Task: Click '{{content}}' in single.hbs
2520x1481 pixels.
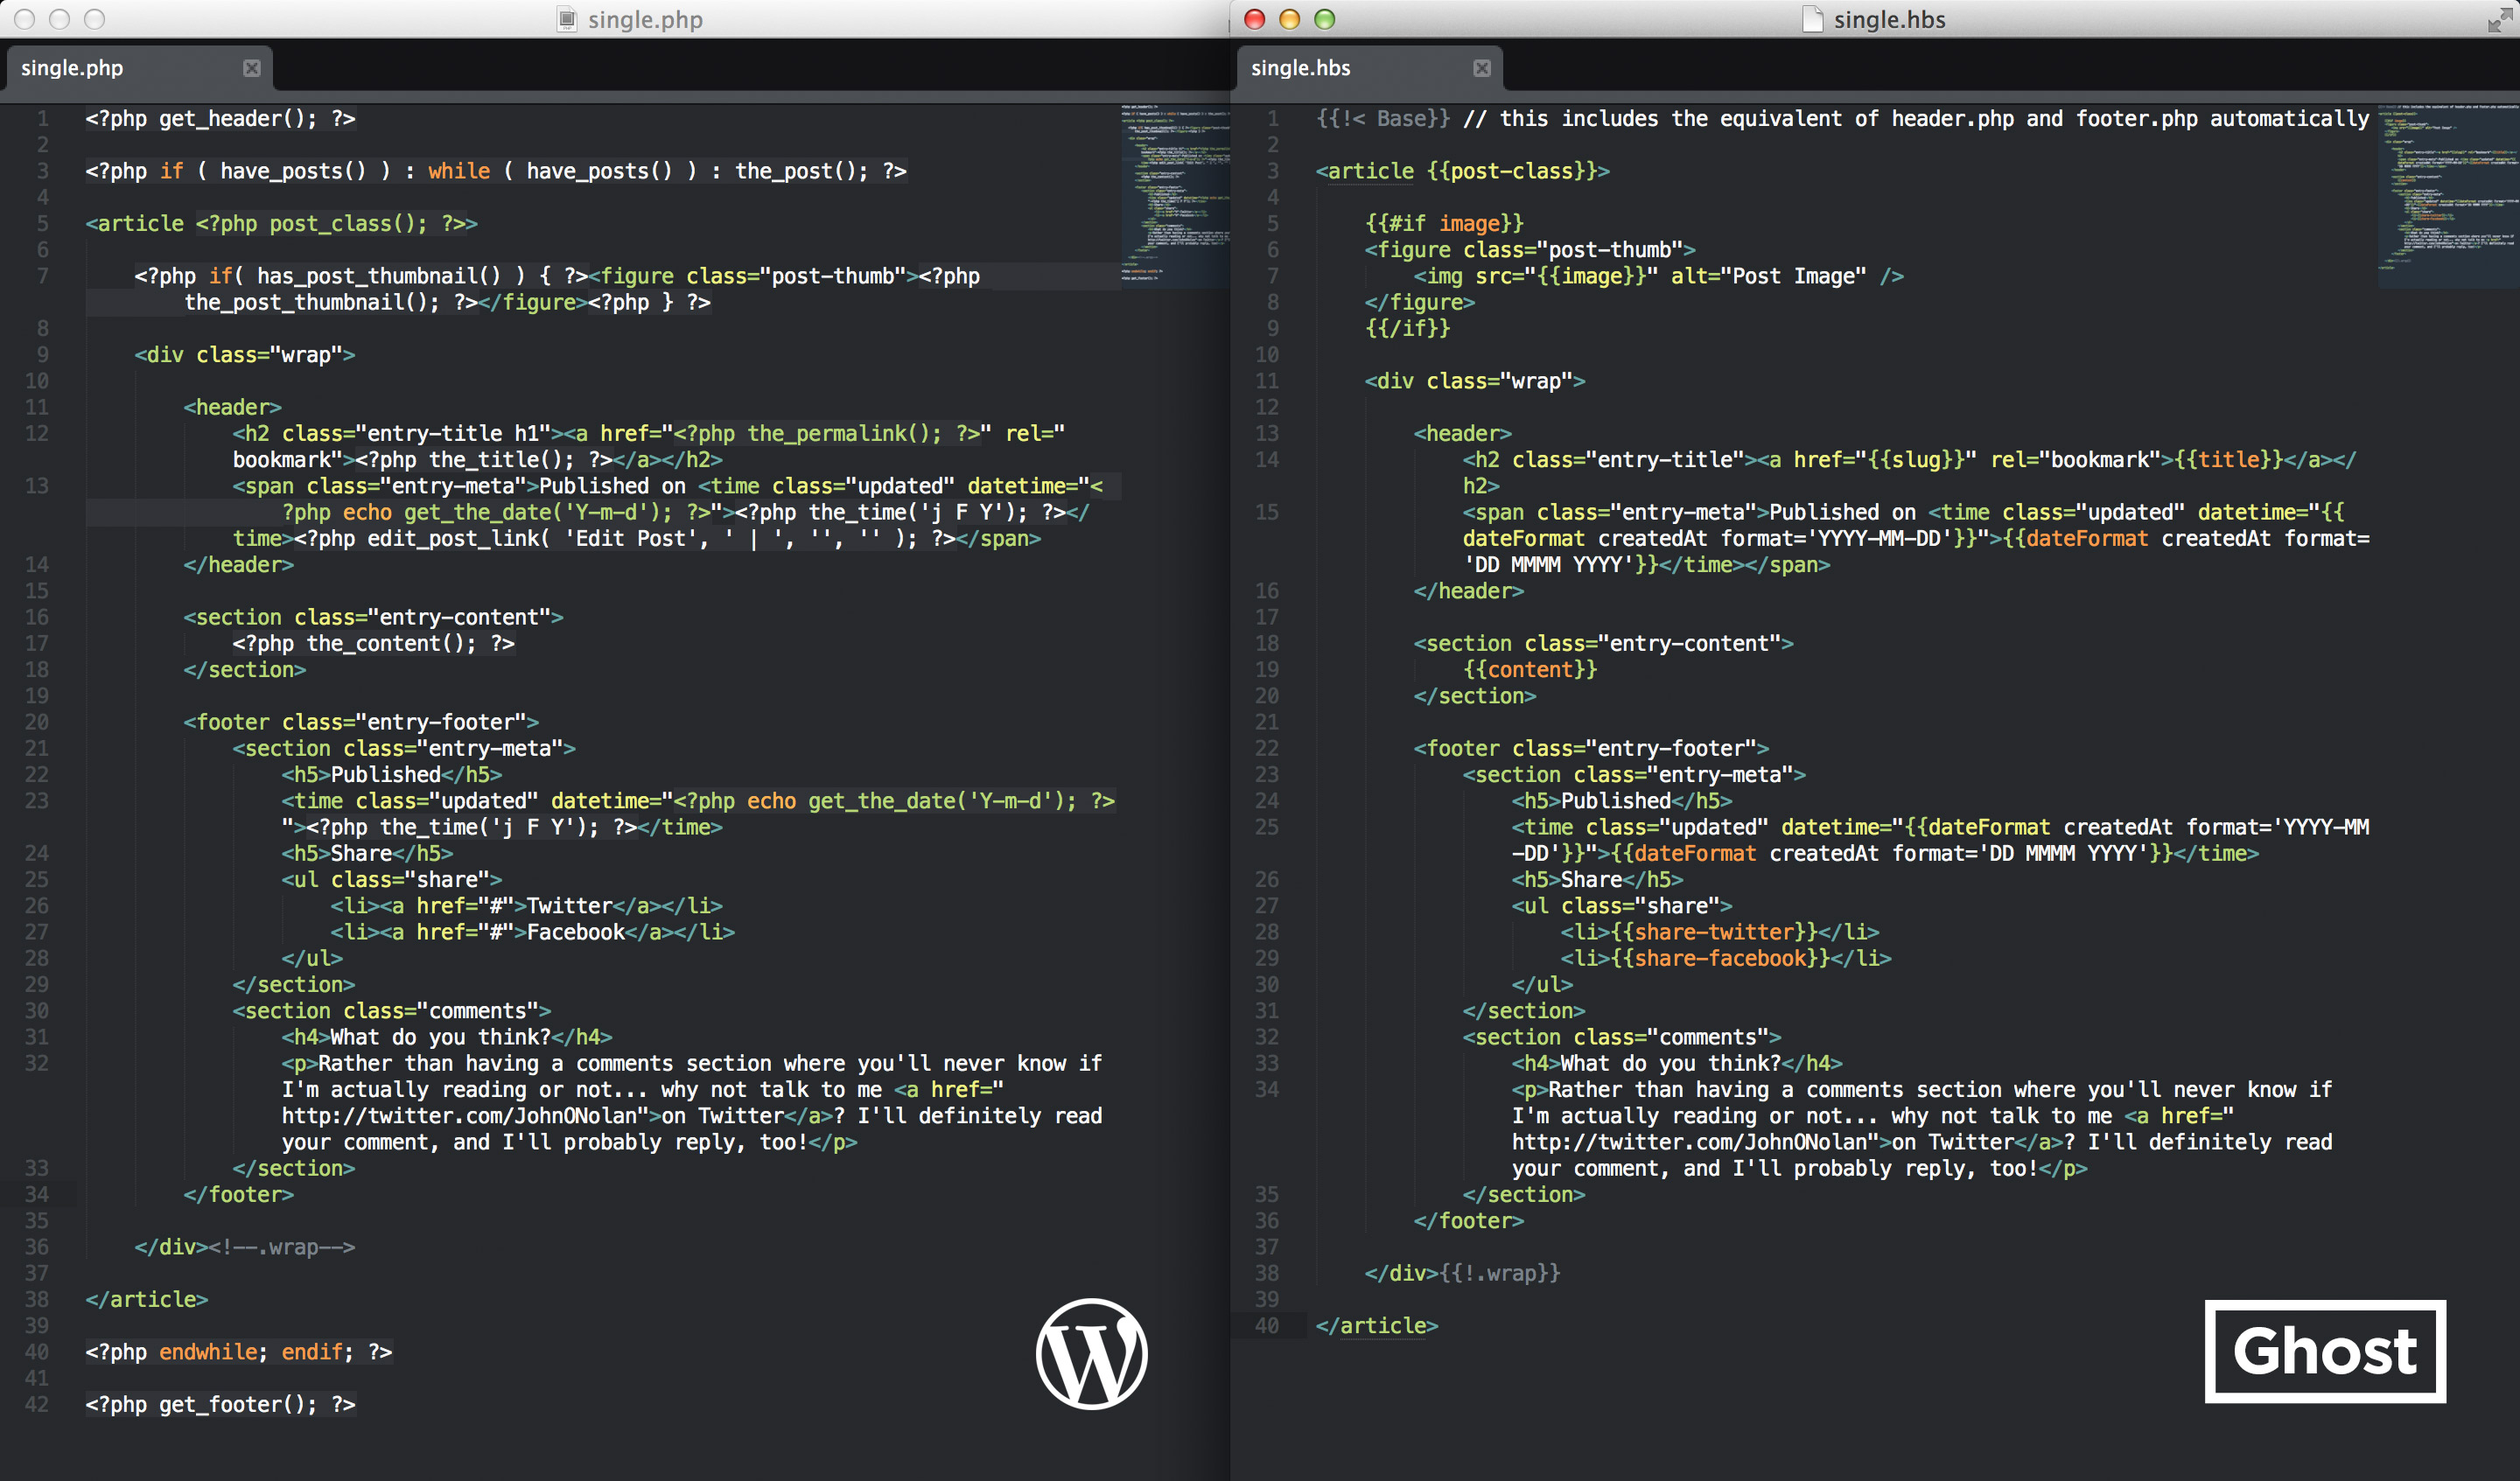Action: [1530, 669]
